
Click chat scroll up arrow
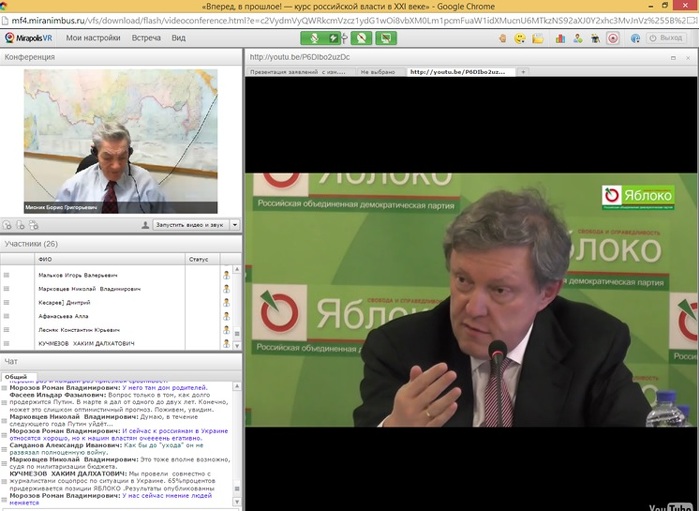point(237,386)
